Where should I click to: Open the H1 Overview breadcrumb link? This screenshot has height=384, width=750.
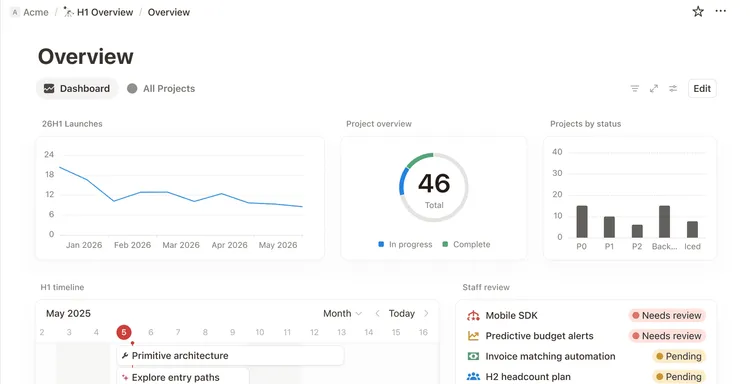pyautogui.click(x=105, y=12)
